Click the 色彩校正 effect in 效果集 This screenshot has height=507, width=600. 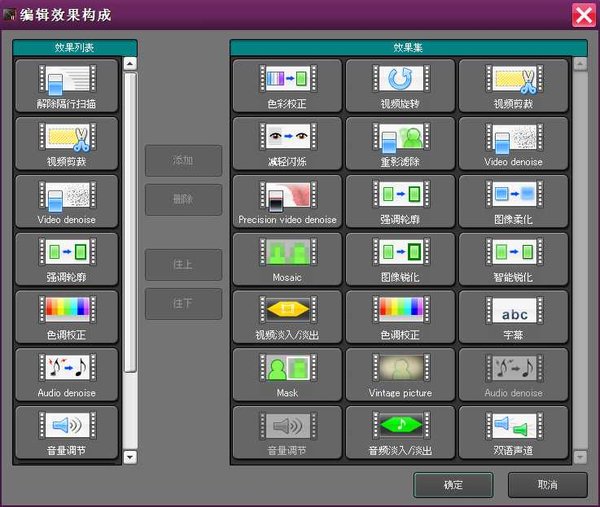pos(287,85)
